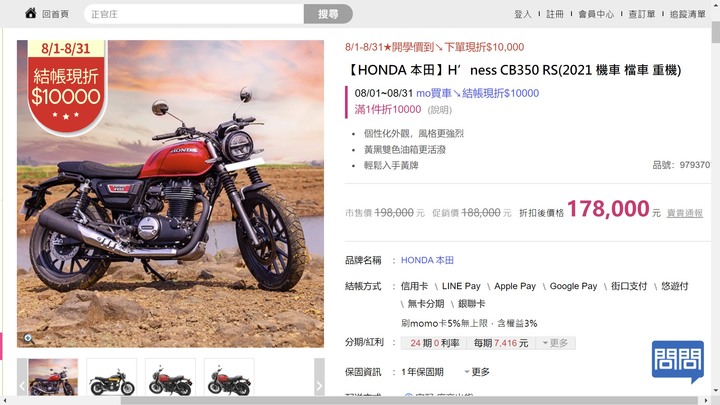Image resolution: width=720 pixels, height=405 pixels.
Task: Open the 問問 chat assistant icon
Action: (x=678, y=361)
